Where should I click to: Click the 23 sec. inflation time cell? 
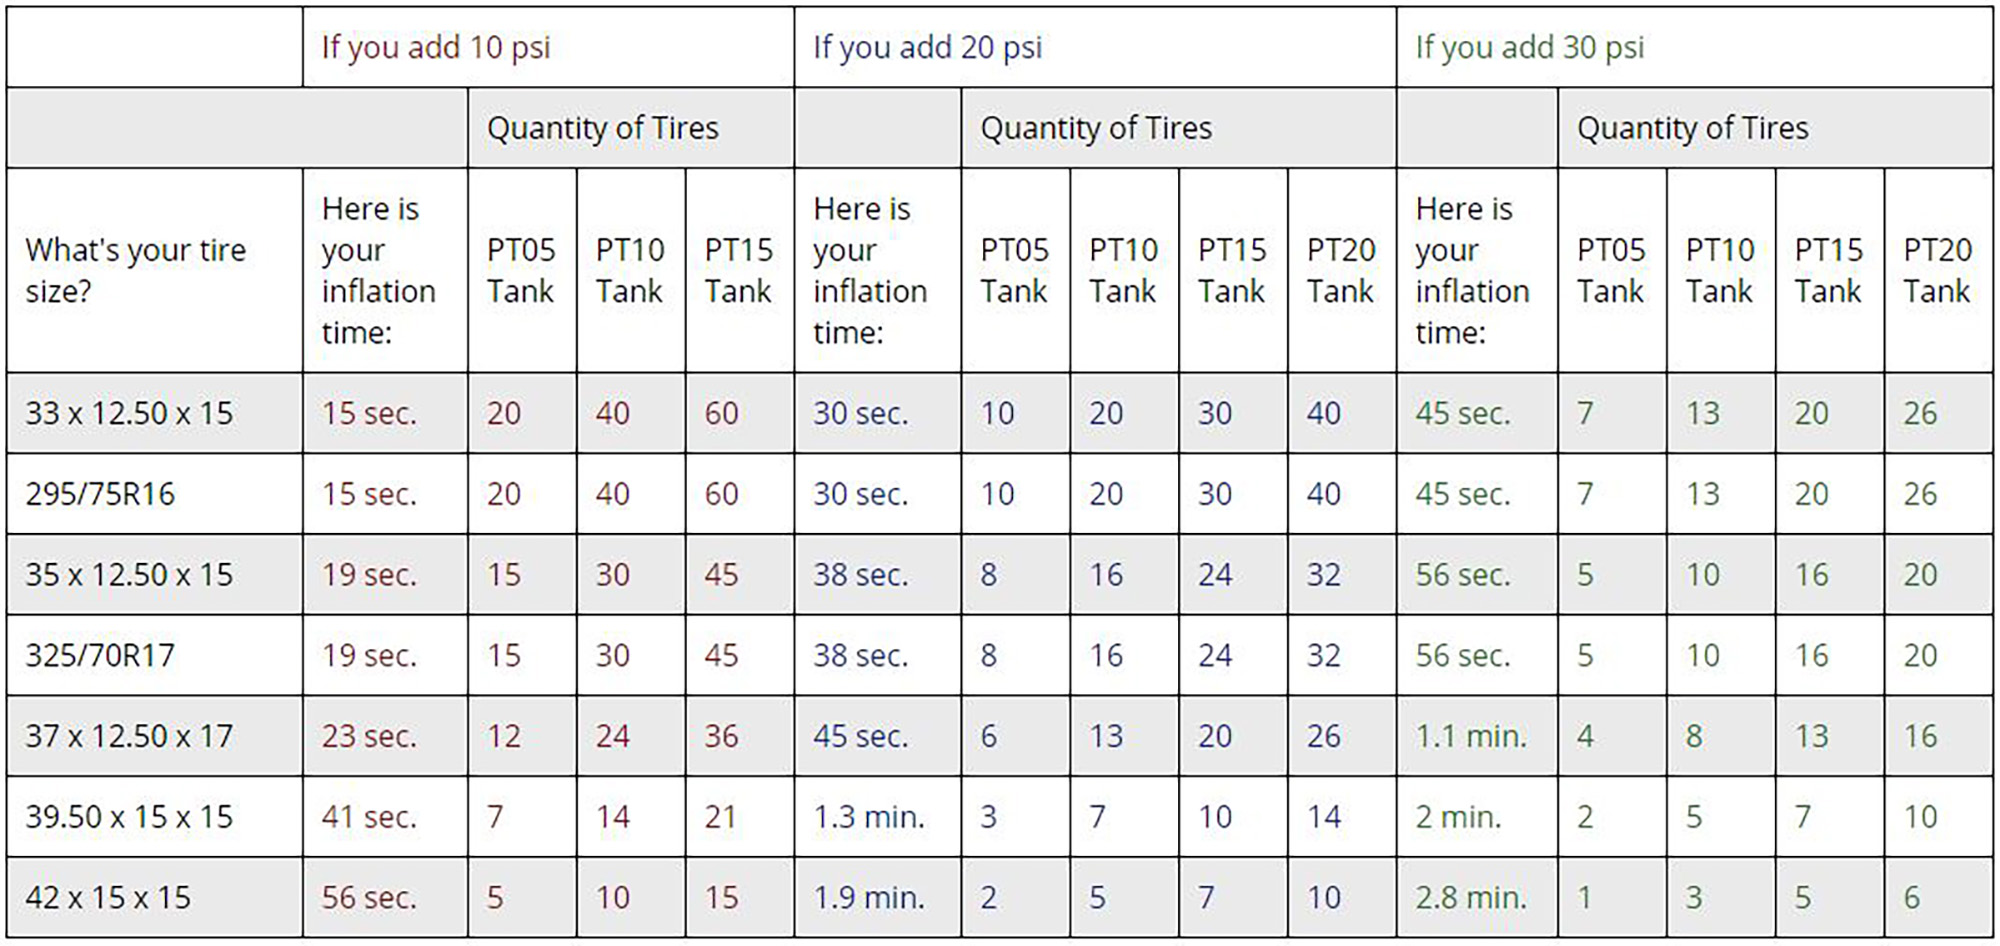point(385,736)
